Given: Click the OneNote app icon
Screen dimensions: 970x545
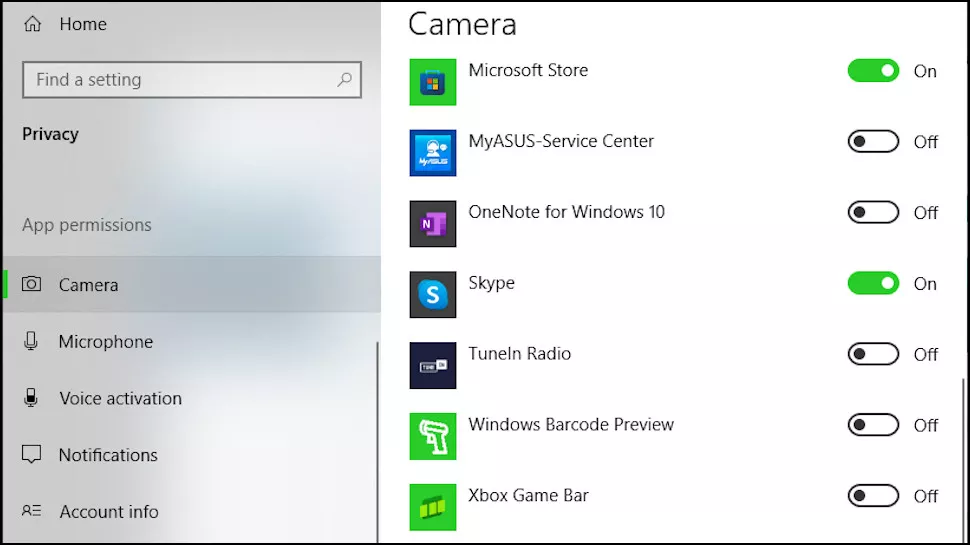Looking at the screenshot, I should tap(432, 224).
